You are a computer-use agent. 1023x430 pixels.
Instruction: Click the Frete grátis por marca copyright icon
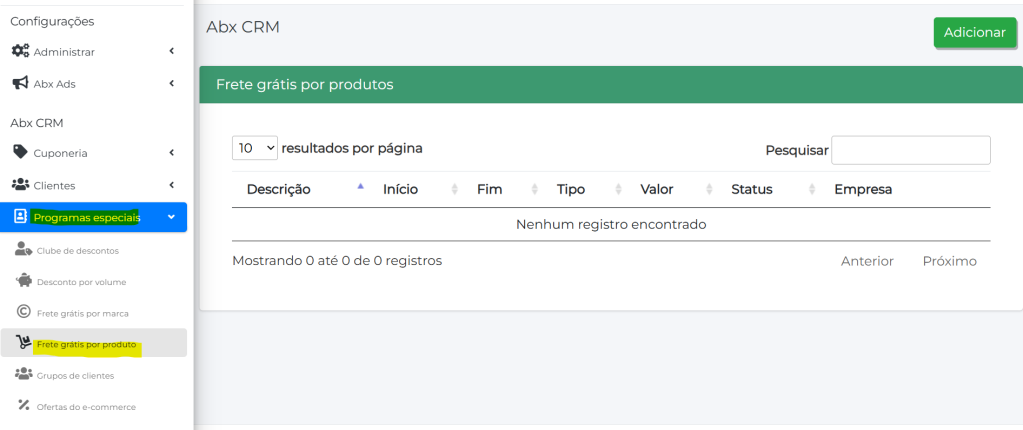24,312
